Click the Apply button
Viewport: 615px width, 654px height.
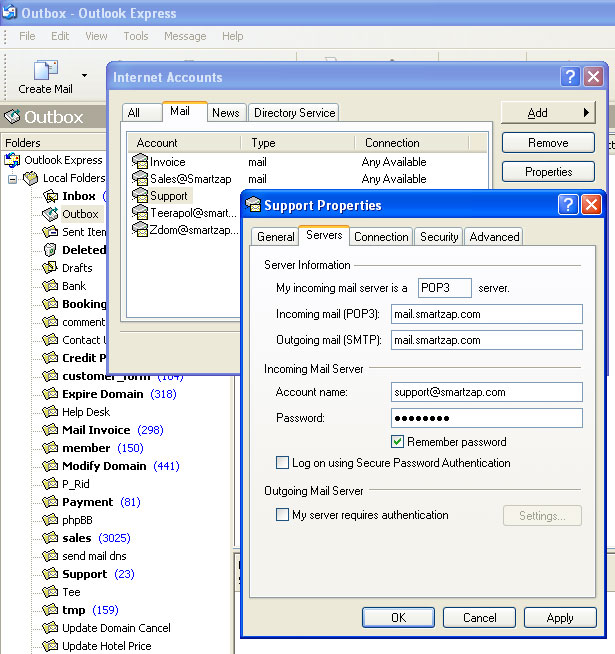(x=560, y=617)
